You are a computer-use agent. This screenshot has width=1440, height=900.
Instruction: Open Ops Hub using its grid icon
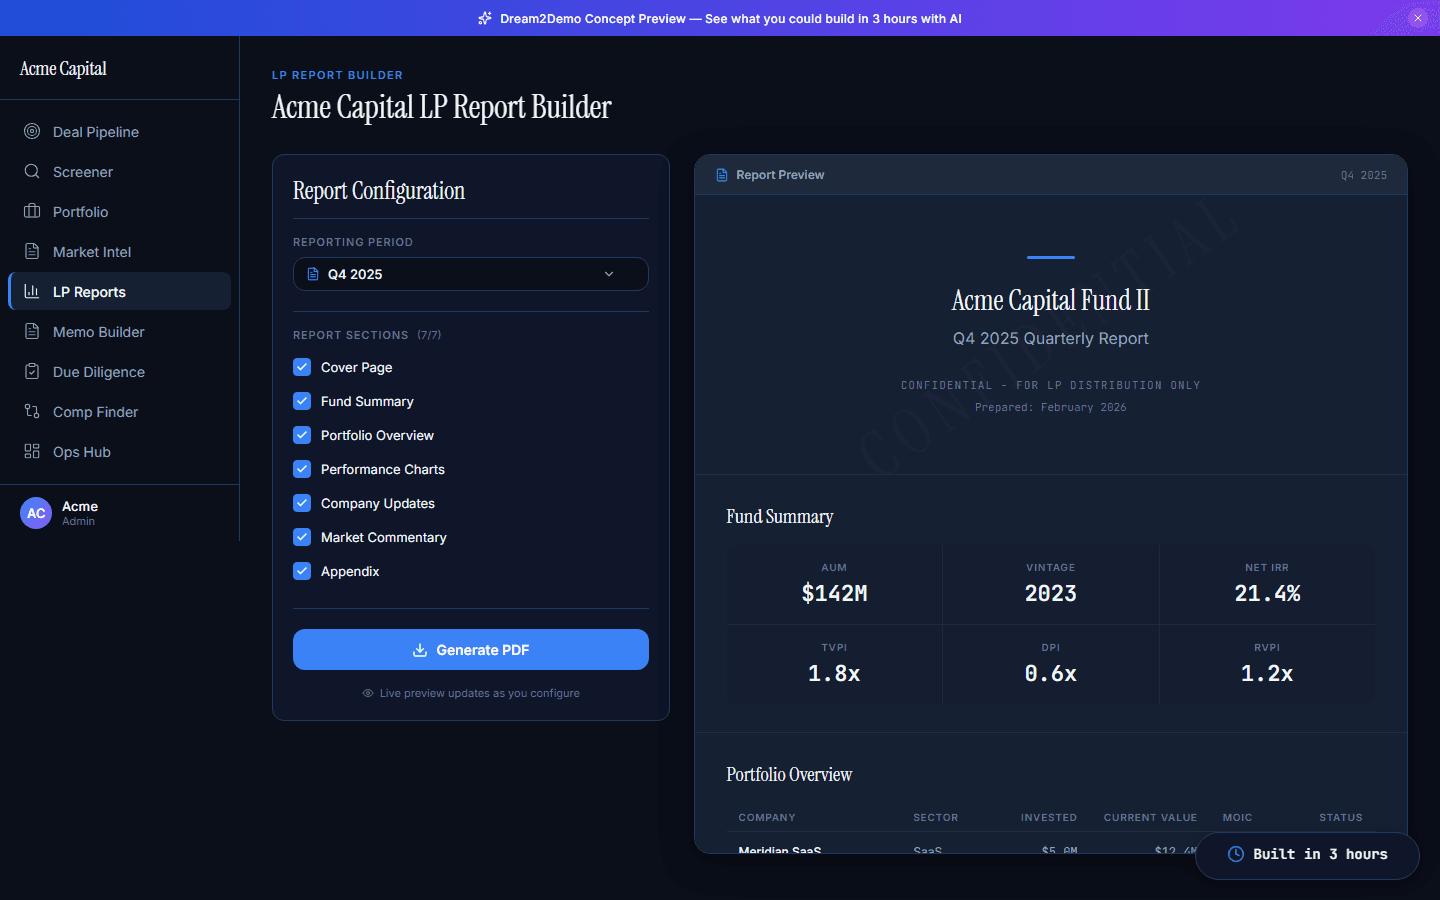coord(31,451)
